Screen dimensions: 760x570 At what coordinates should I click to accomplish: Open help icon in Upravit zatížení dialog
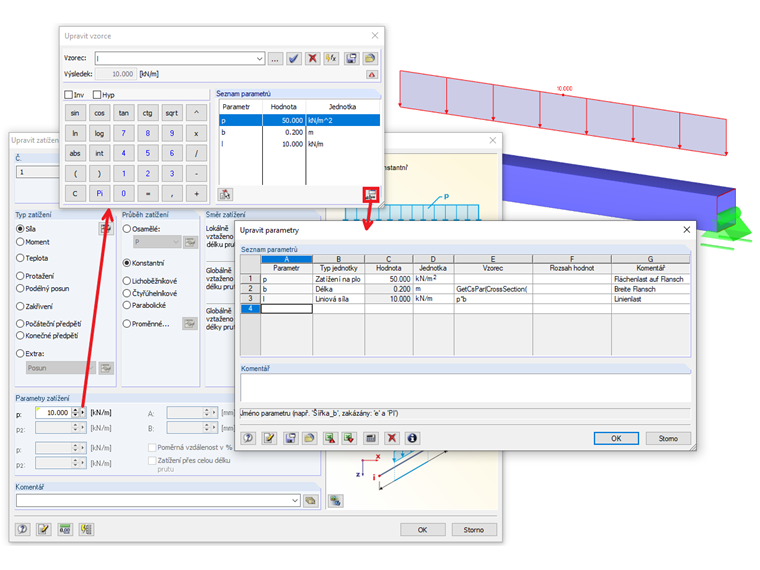click(x=22, y=529)
